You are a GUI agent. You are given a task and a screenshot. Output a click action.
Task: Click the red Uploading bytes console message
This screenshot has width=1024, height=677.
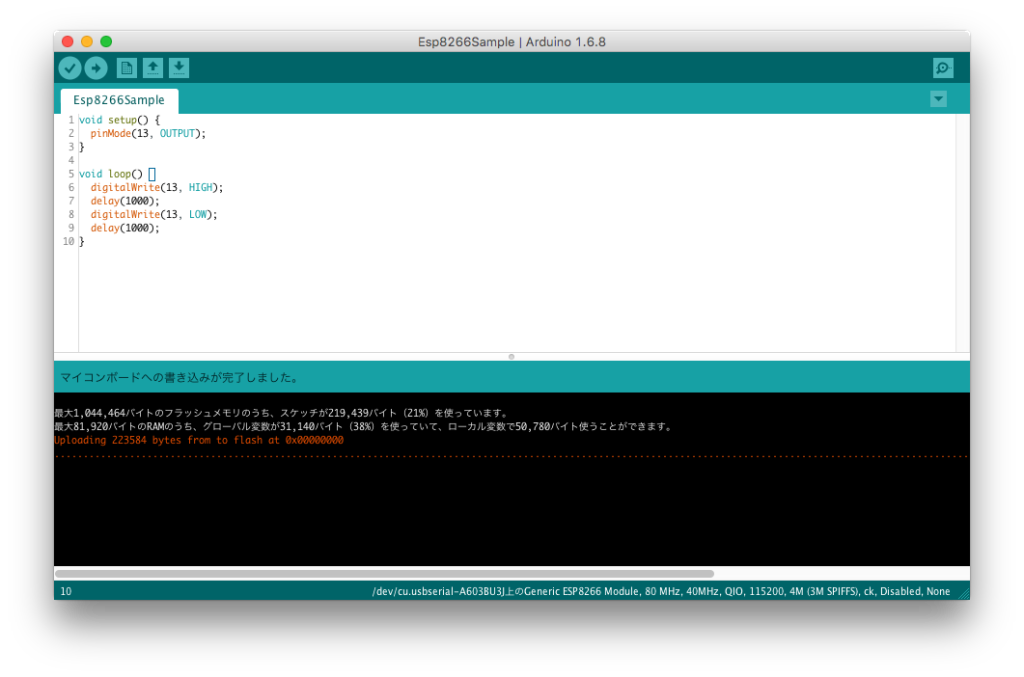pyautogui.click(x=199, y=440)
